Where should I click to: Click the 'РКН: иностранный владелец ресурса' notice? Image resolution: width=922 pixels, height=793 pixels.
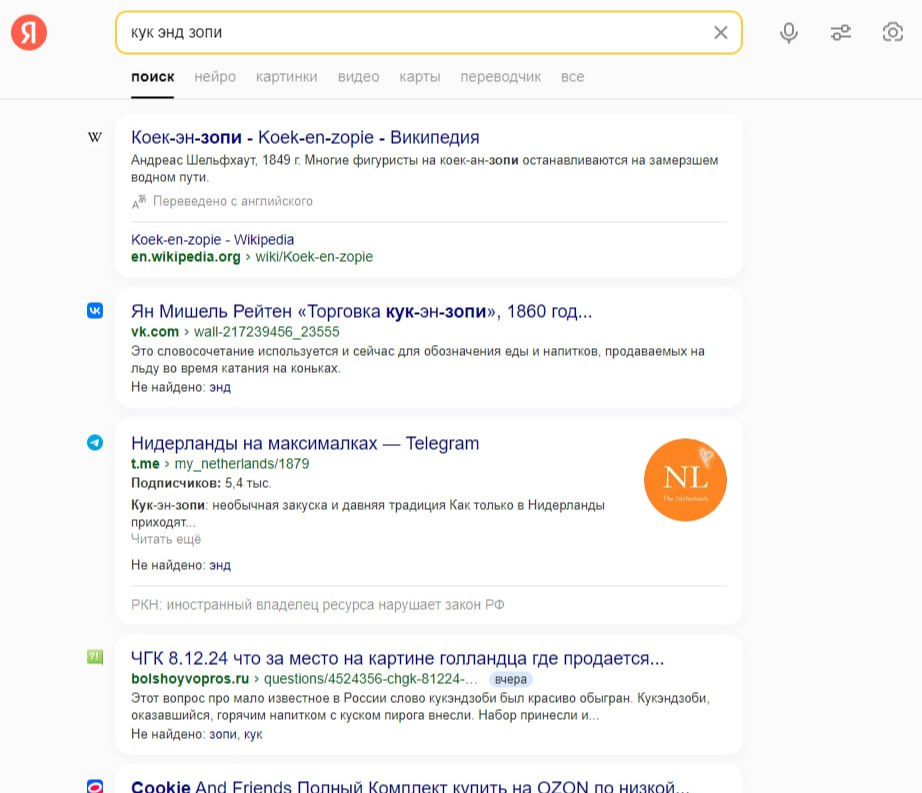pyautogui.click(x=318, y=605)
